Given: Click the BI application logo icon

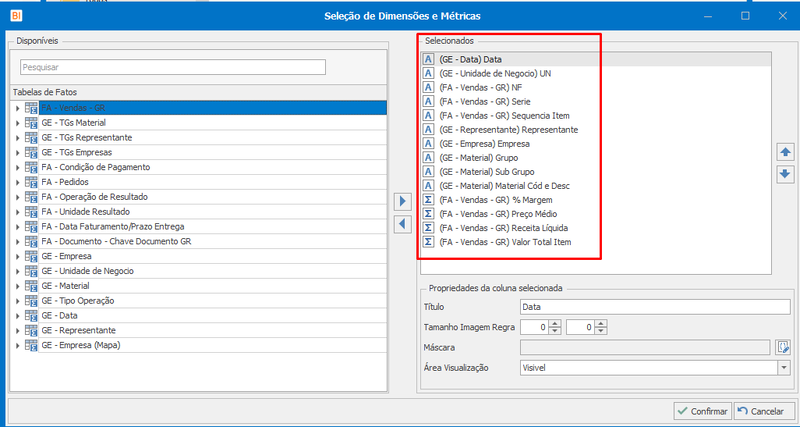Looking at the screenshot, I should [16, 16].
